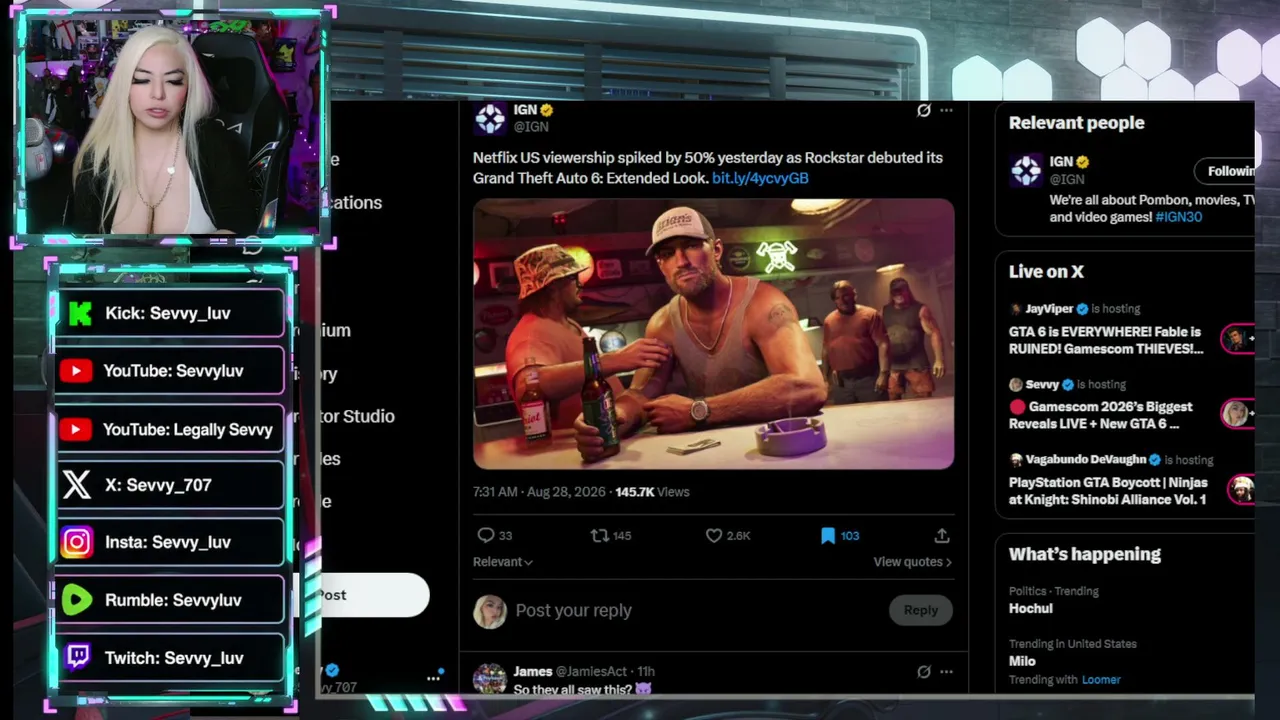The height and width of the screenshot is (720, 1280).
Task: Open Sevvy's live broadcast thumbnail
Action: (x=1238, y=413)
